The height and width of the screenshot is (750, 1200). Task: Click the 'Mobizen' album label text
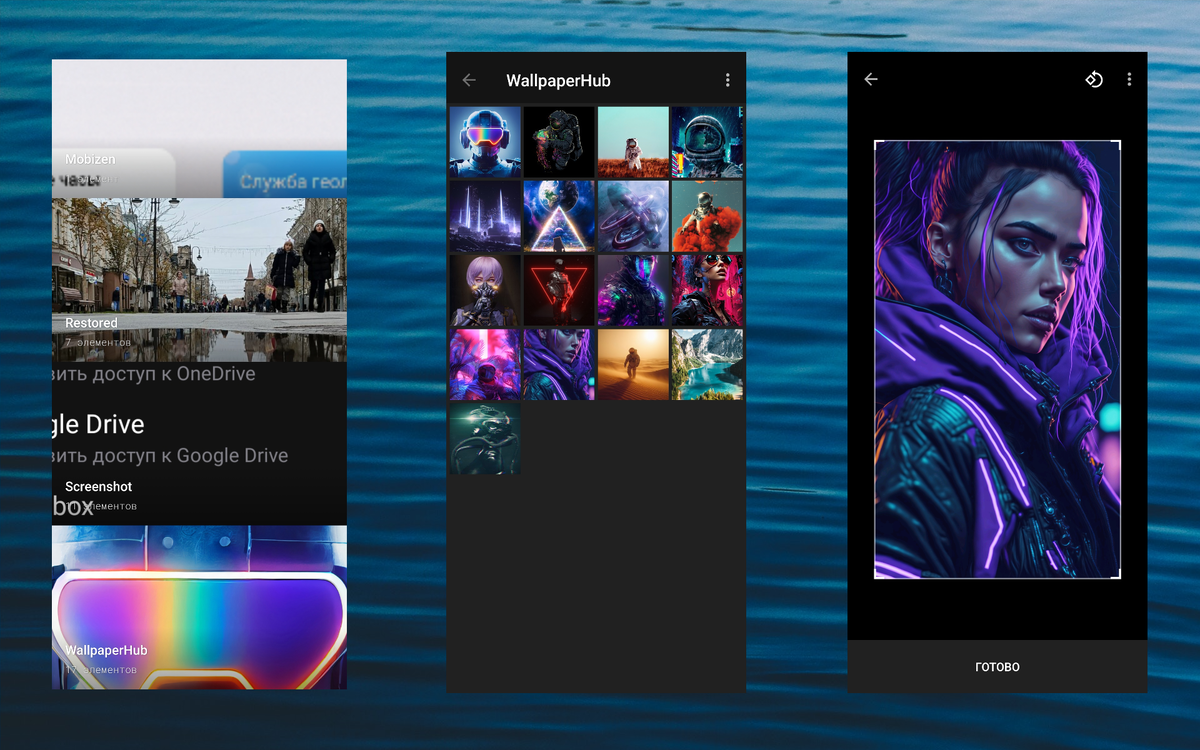tap(90, 159)
